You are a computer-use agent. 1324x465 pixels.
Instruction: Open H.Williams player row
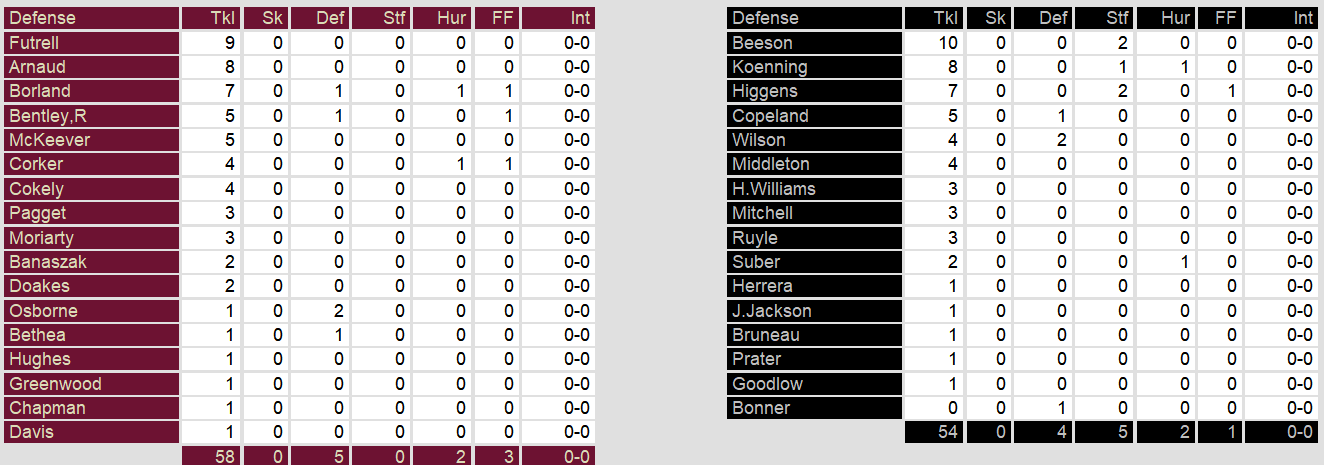[x=774, y=189]
